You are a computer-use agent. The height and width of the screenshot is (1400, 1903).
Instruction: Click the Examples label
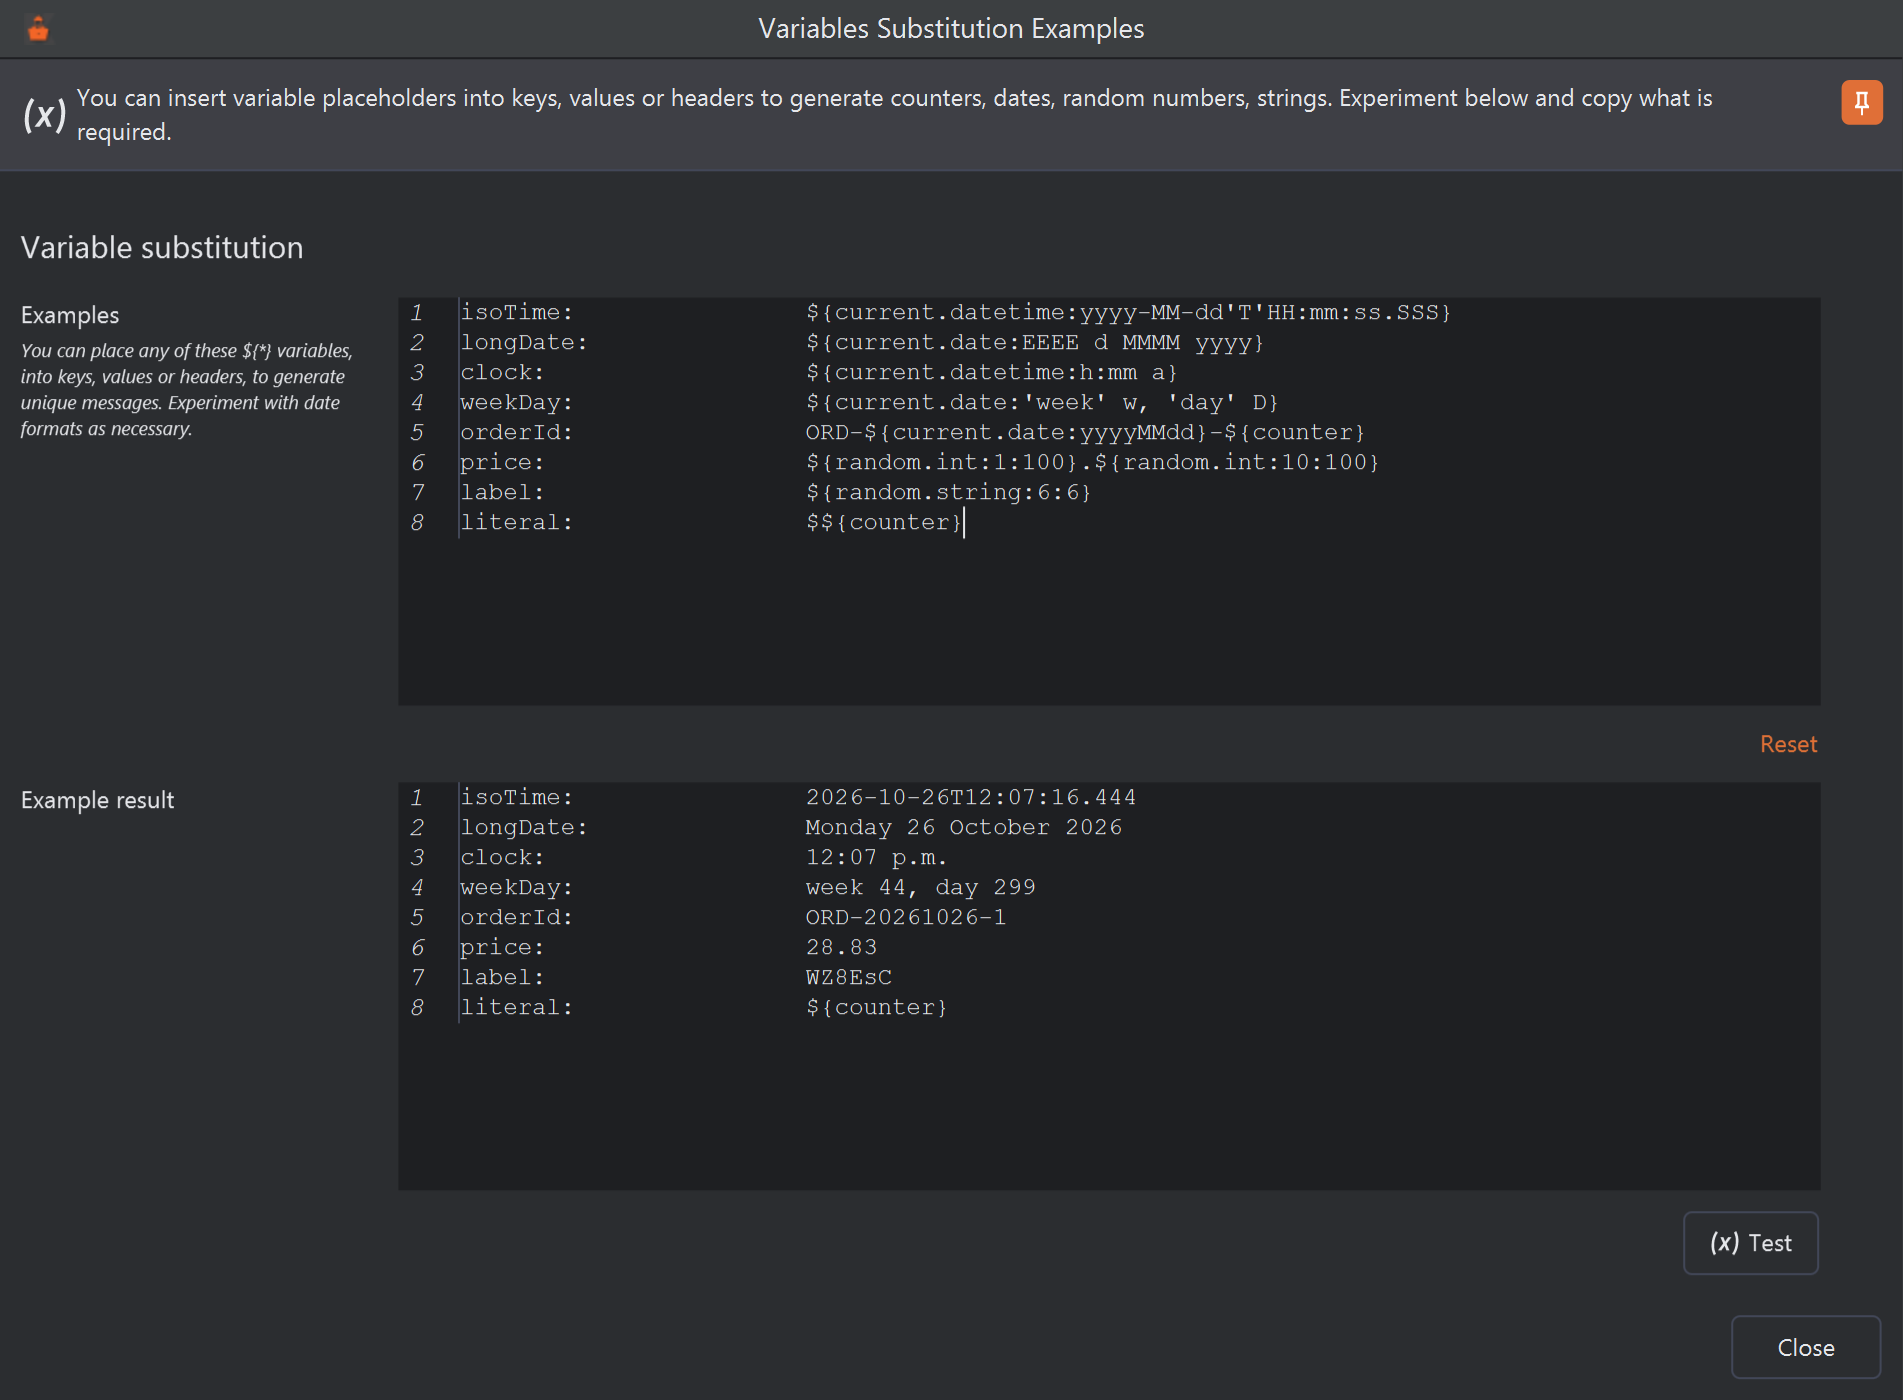tap(70, 315)
